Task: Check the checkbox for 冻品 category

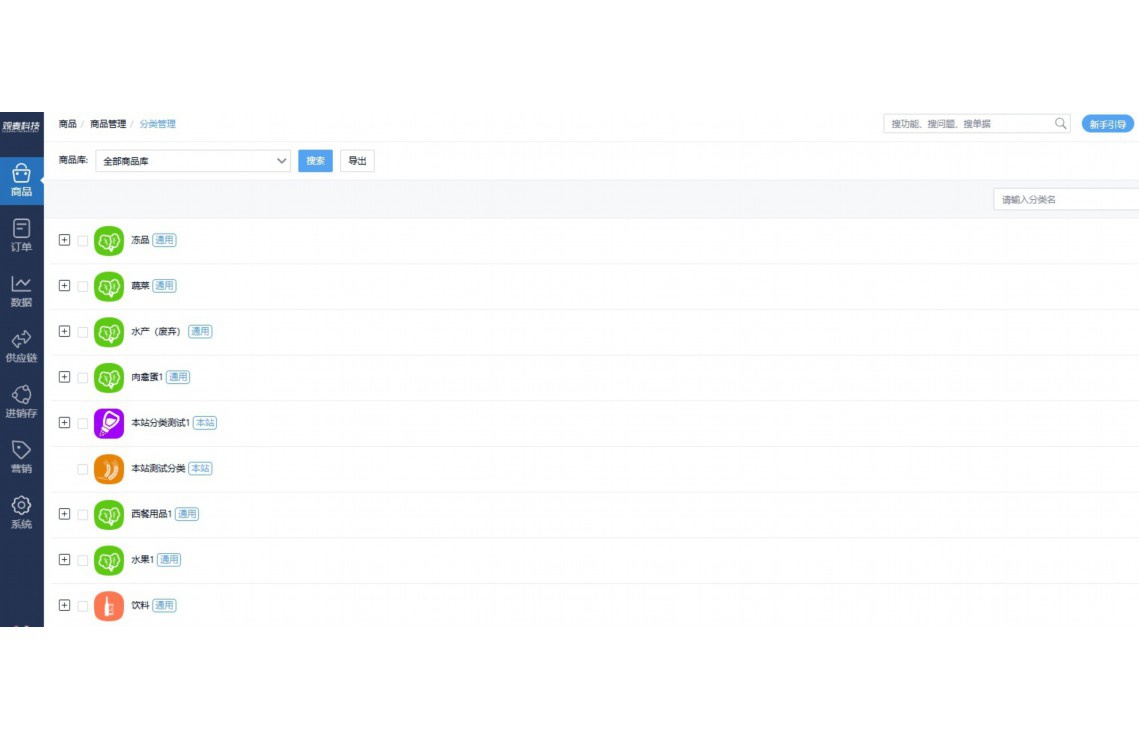Action: point(83,241)
